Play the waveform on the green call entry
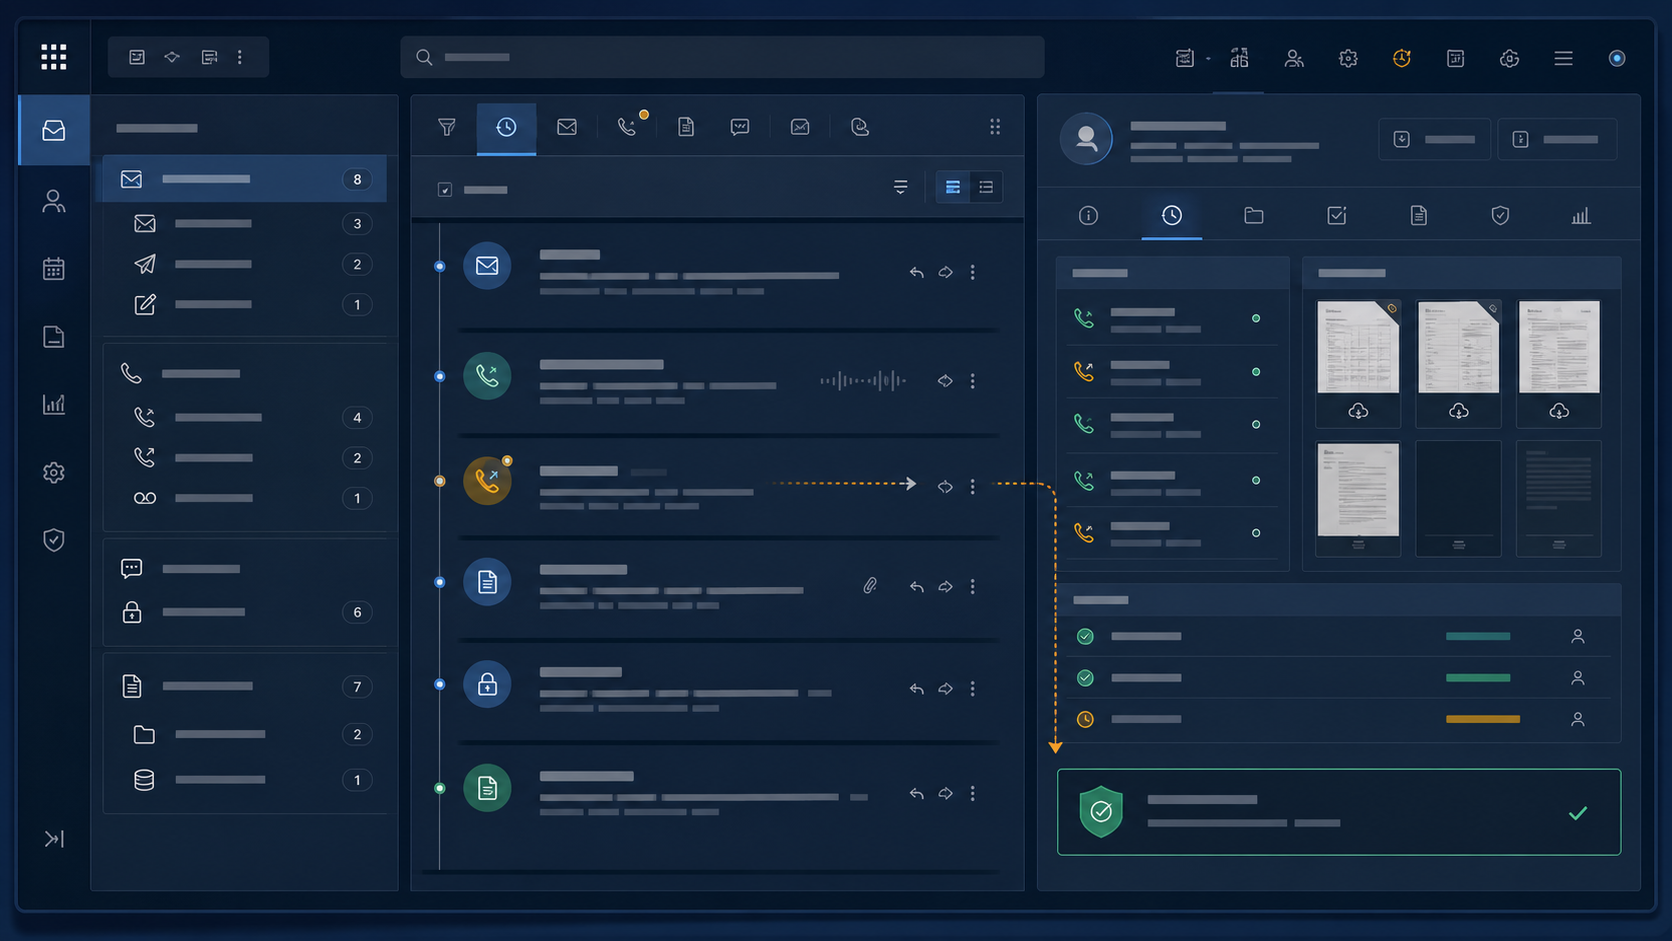This screenshot has width=1672, height=941. pyautogui.click(x=863, y=380)
